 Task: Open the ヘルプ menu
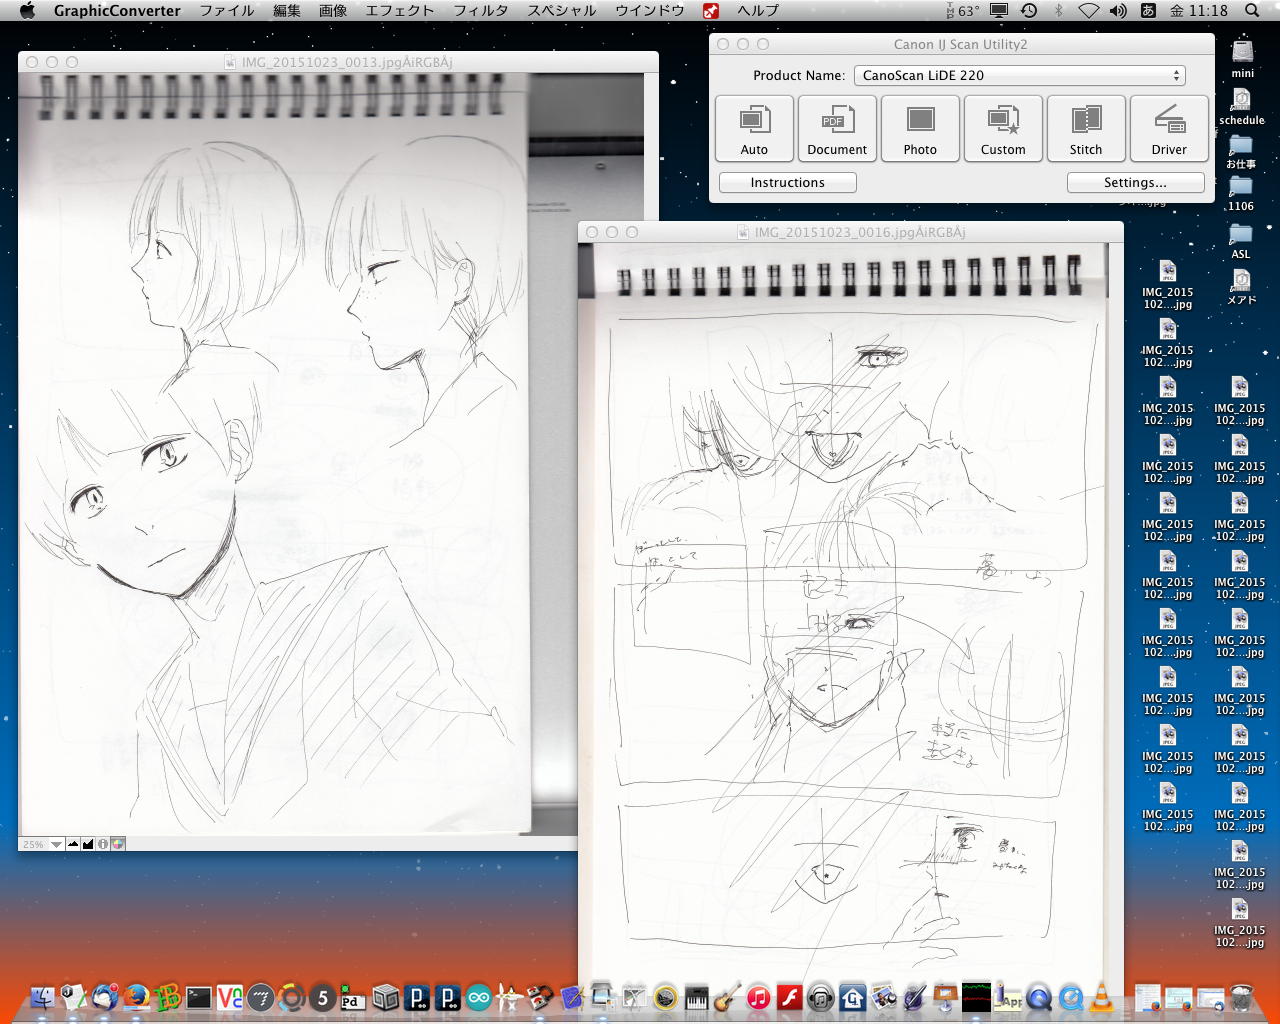click(x=758, y=11)
